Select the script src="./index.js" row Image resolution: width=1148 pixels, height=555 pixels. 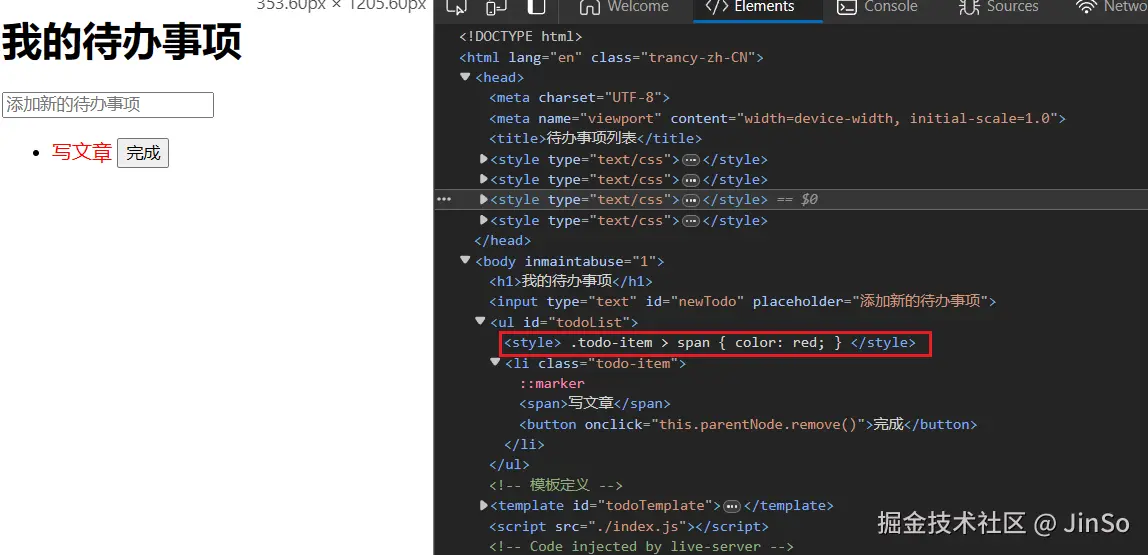(x=629, y=526)
